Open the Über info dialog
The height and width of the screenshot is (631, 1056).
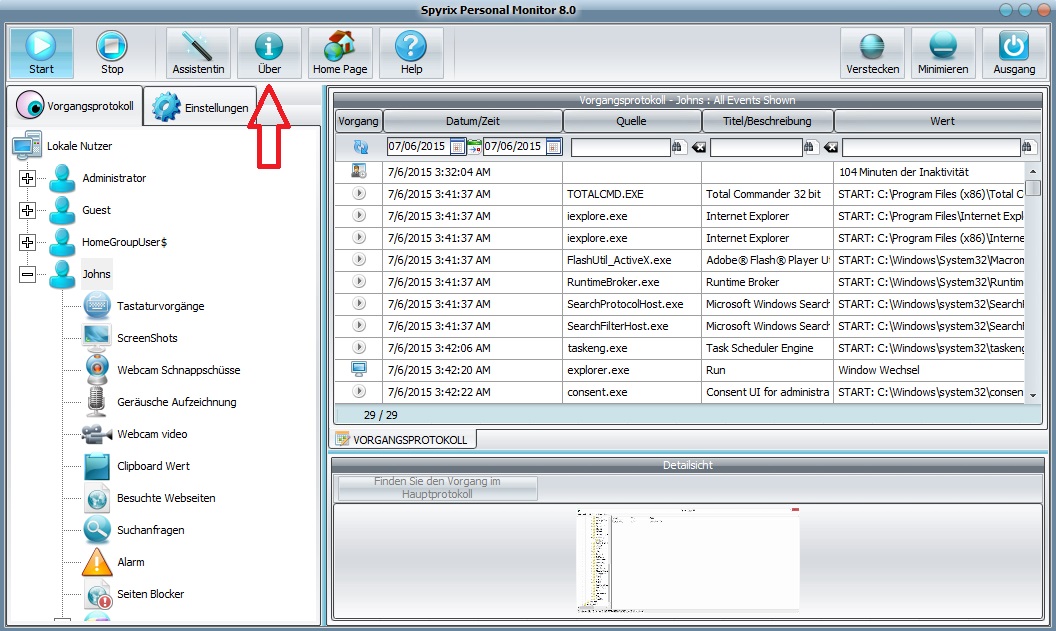point(269,53)
